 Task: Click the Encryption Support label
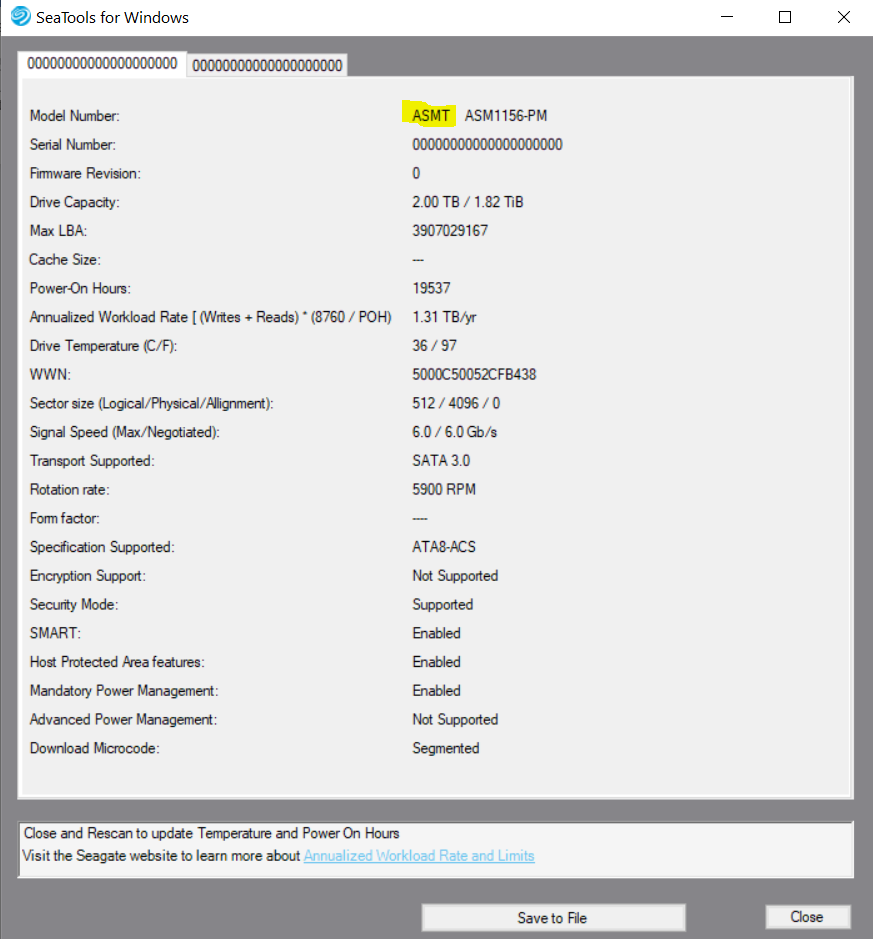88,575
